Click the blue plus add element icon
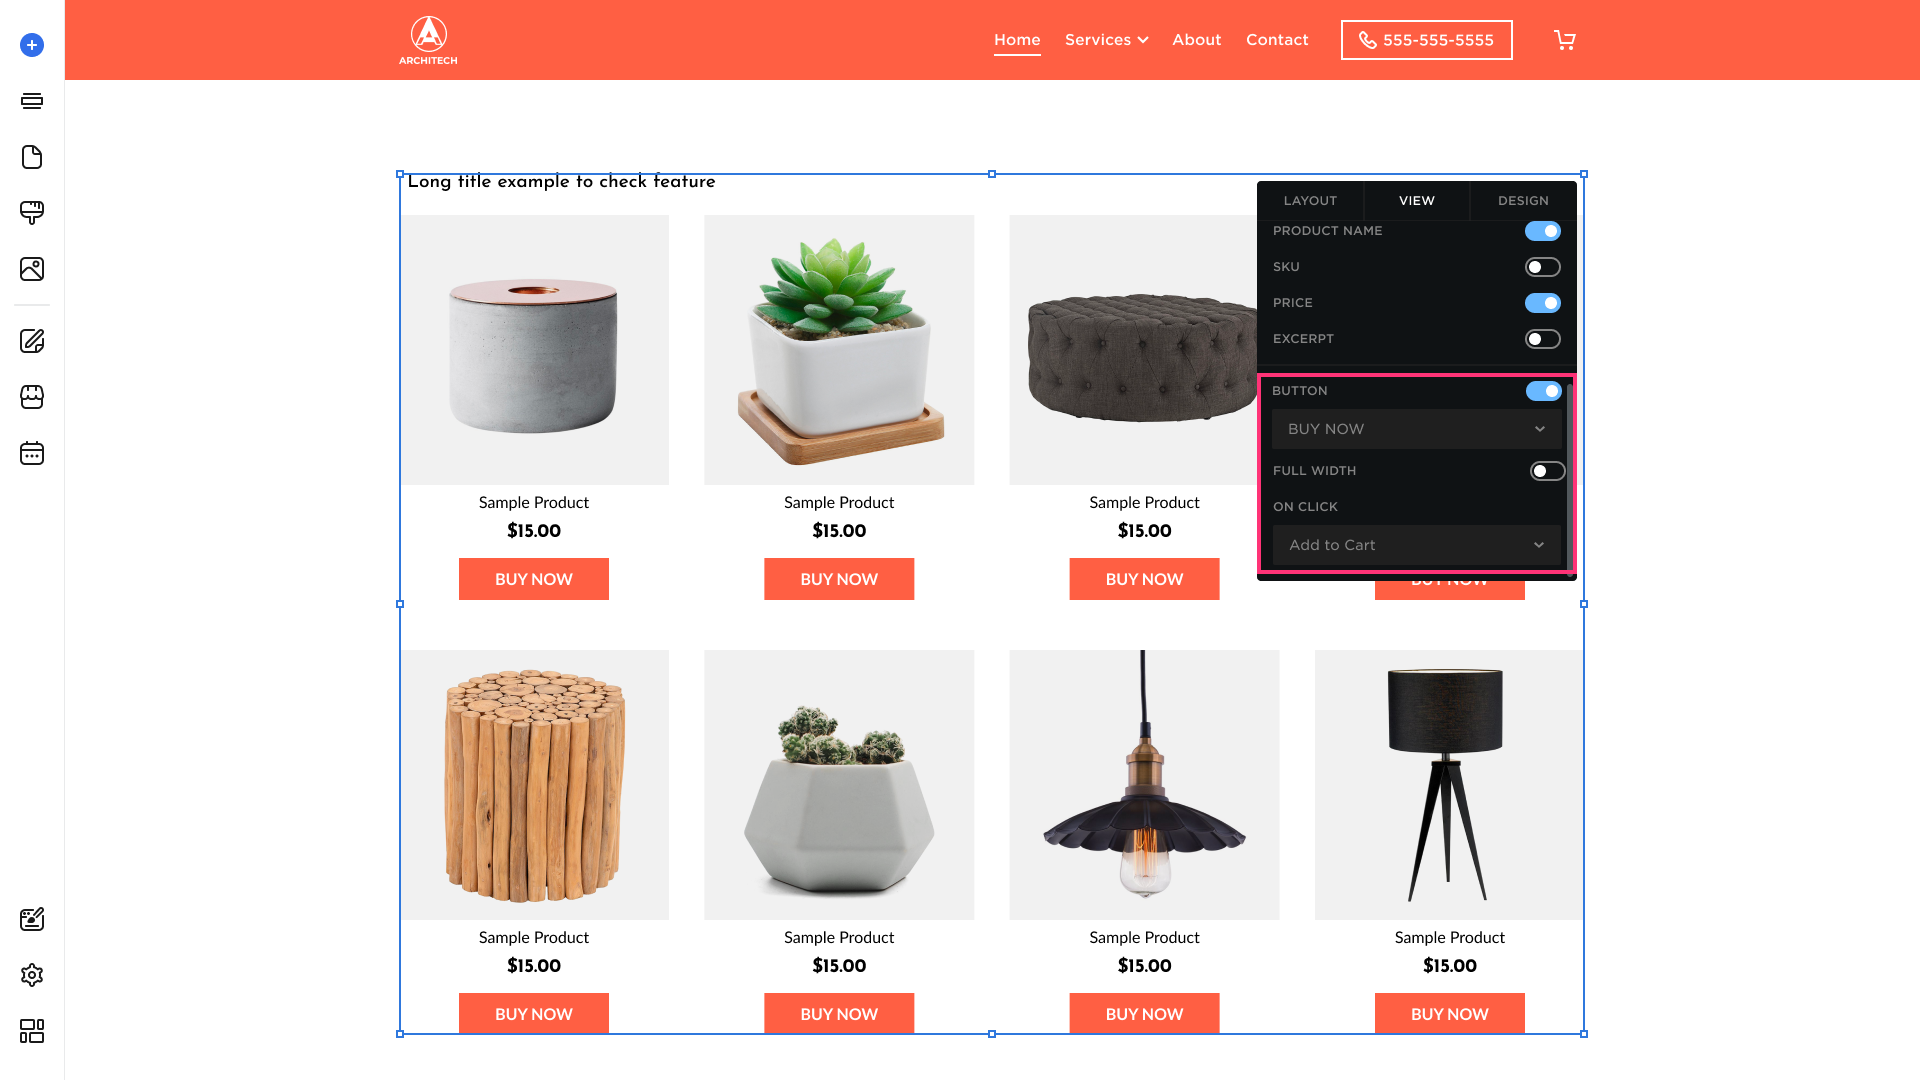 [x=32, y=45]
